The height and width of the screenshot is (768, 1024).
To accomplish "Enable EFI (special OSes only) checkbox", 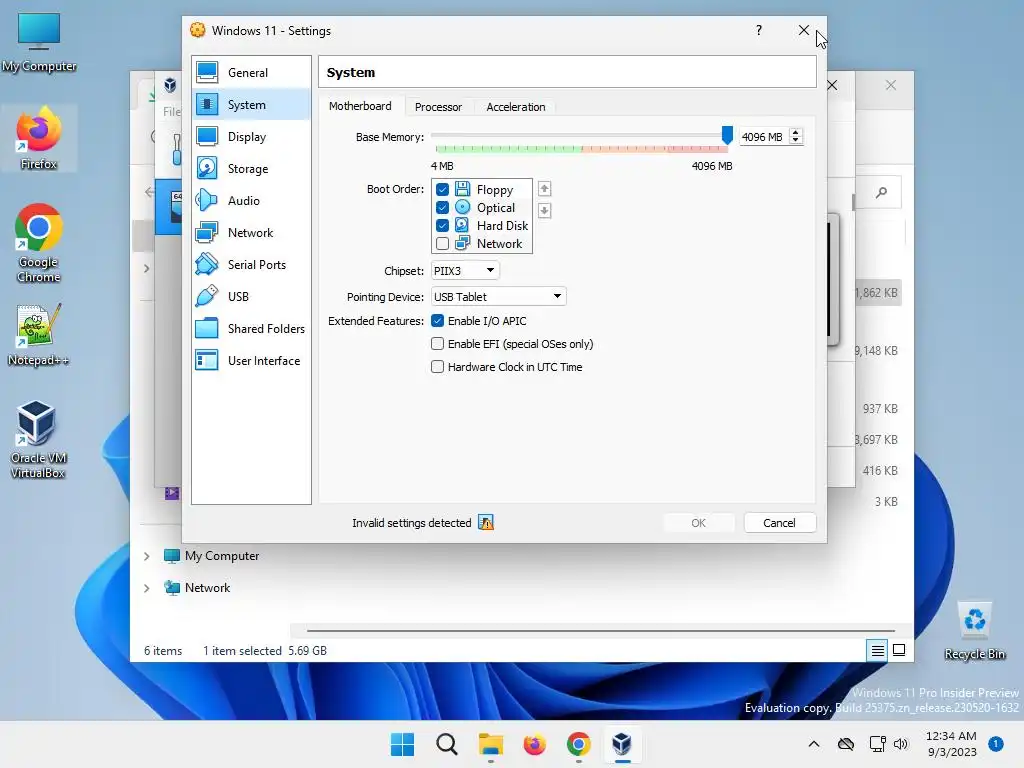I will tap(438, 344).
